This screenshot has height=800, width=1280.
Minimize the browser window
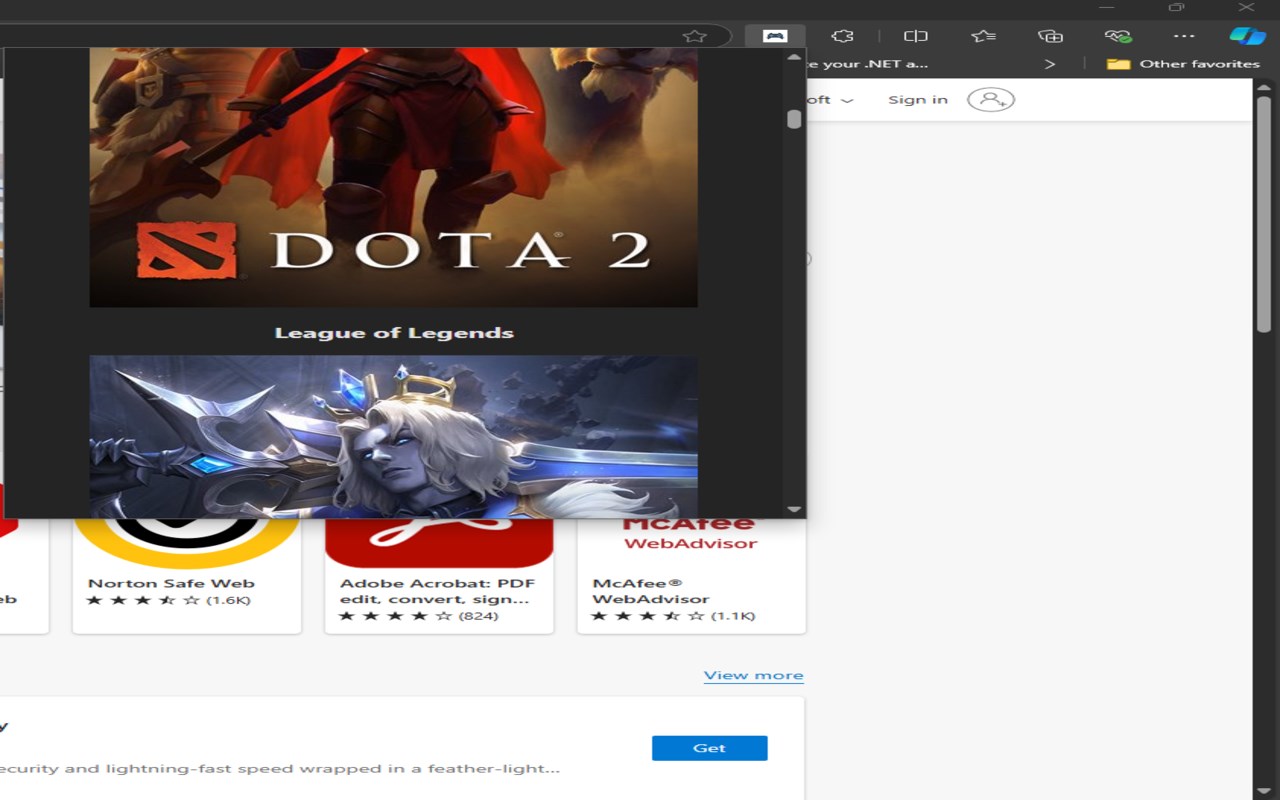point(1107,8)
